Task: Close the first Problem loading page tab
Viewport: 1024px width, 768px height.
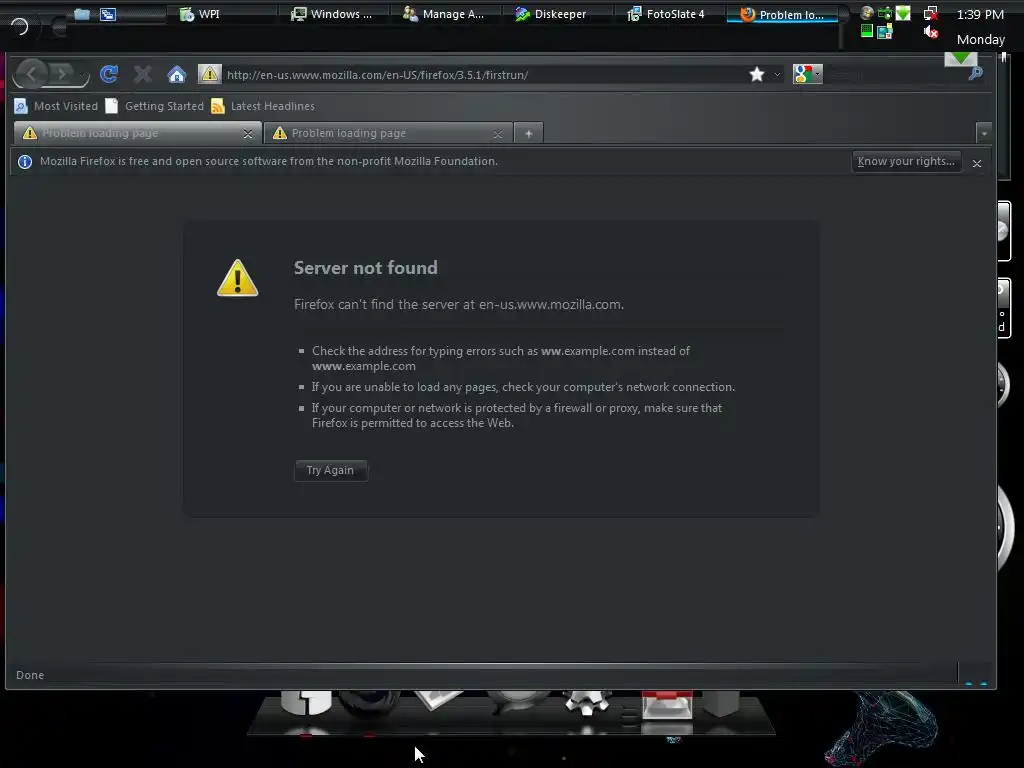Action: click(248, 134)
